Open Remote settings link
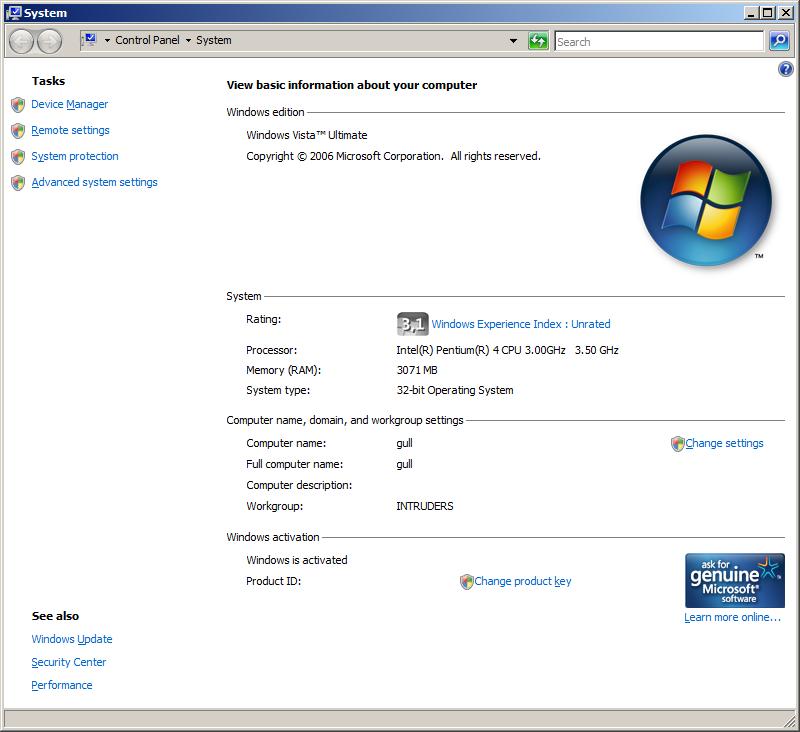Viewport: 800px width, 732px height. point(70,131)
